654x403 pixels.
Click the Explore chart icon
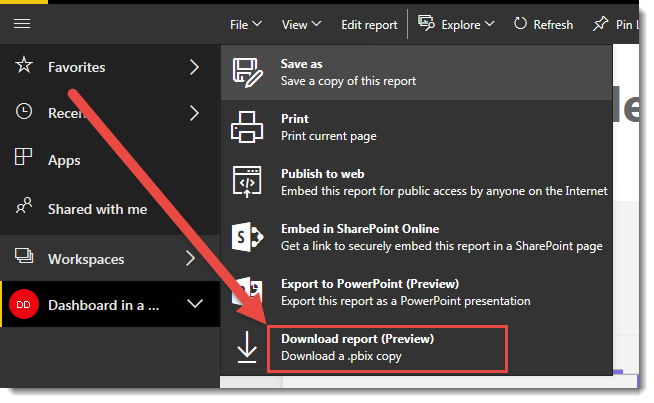click(x=426, y=23)
